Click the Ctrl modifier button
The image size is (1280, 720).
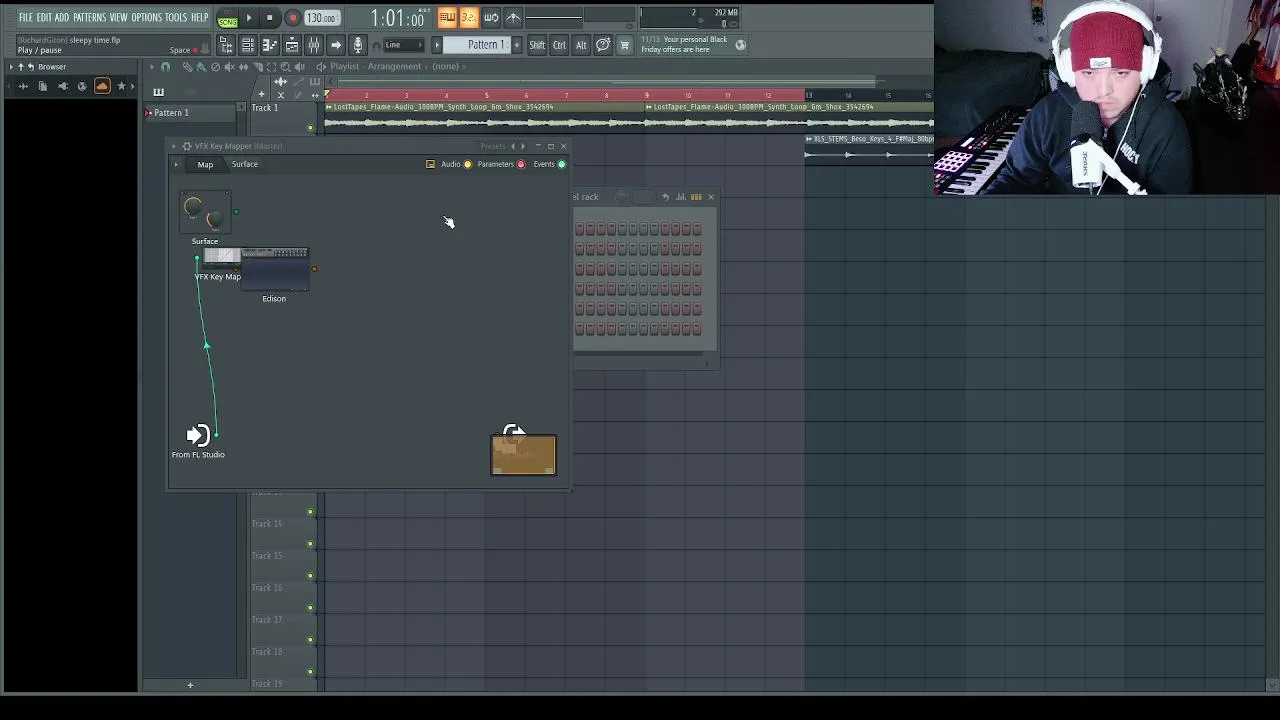point(559,45)
